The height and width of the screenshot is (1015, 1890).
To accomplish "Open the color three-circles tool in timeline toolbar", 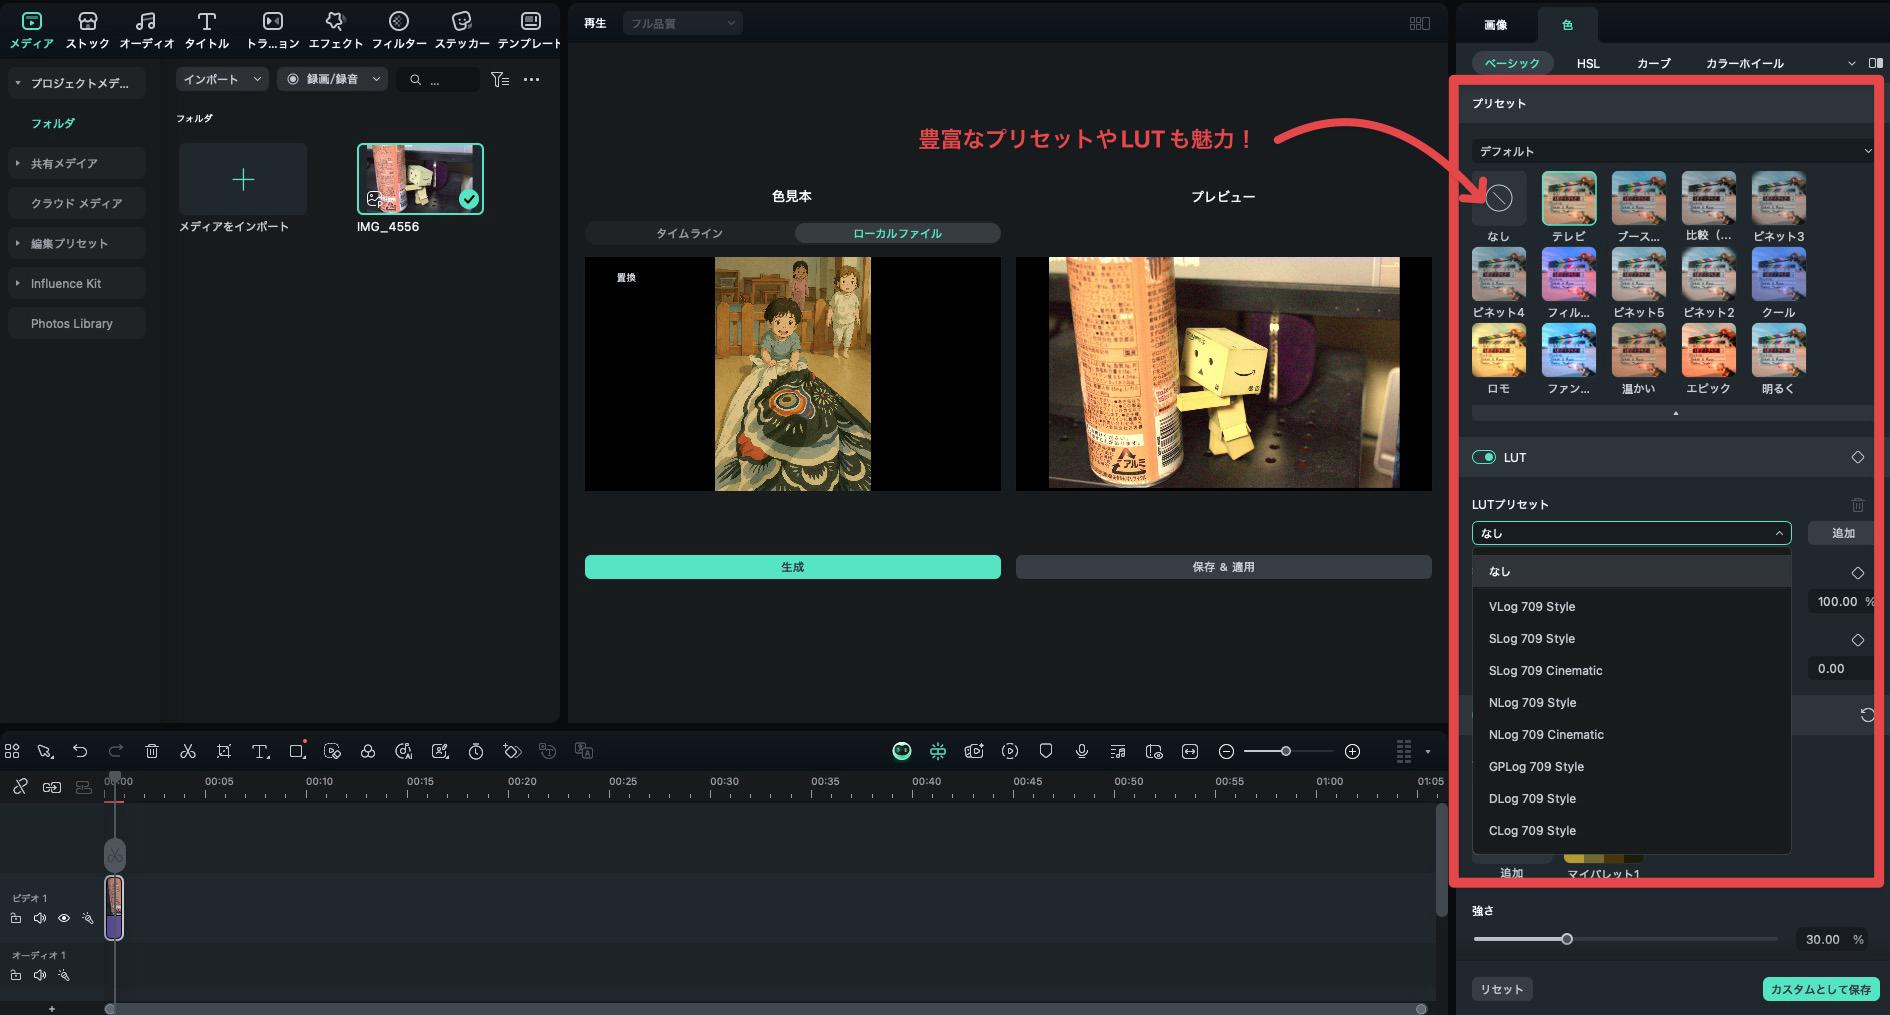I will point(368,751).
